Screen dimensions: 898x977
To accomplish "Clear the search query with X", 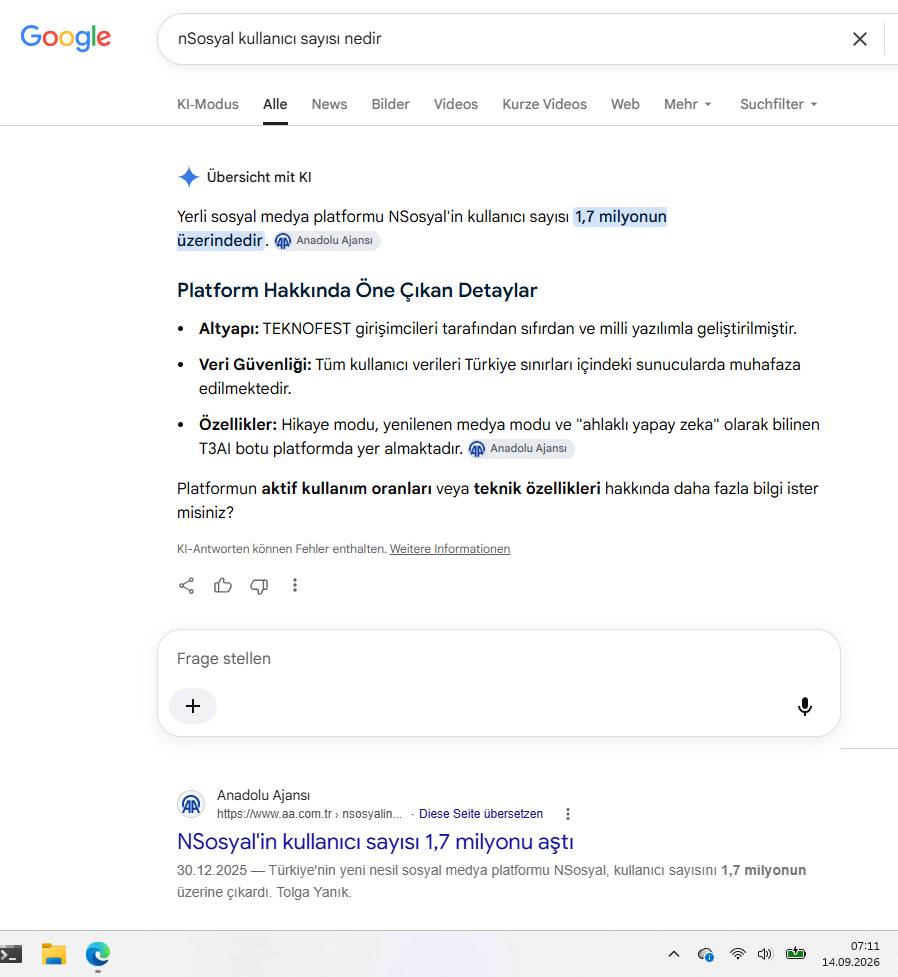I will [859, 39].
